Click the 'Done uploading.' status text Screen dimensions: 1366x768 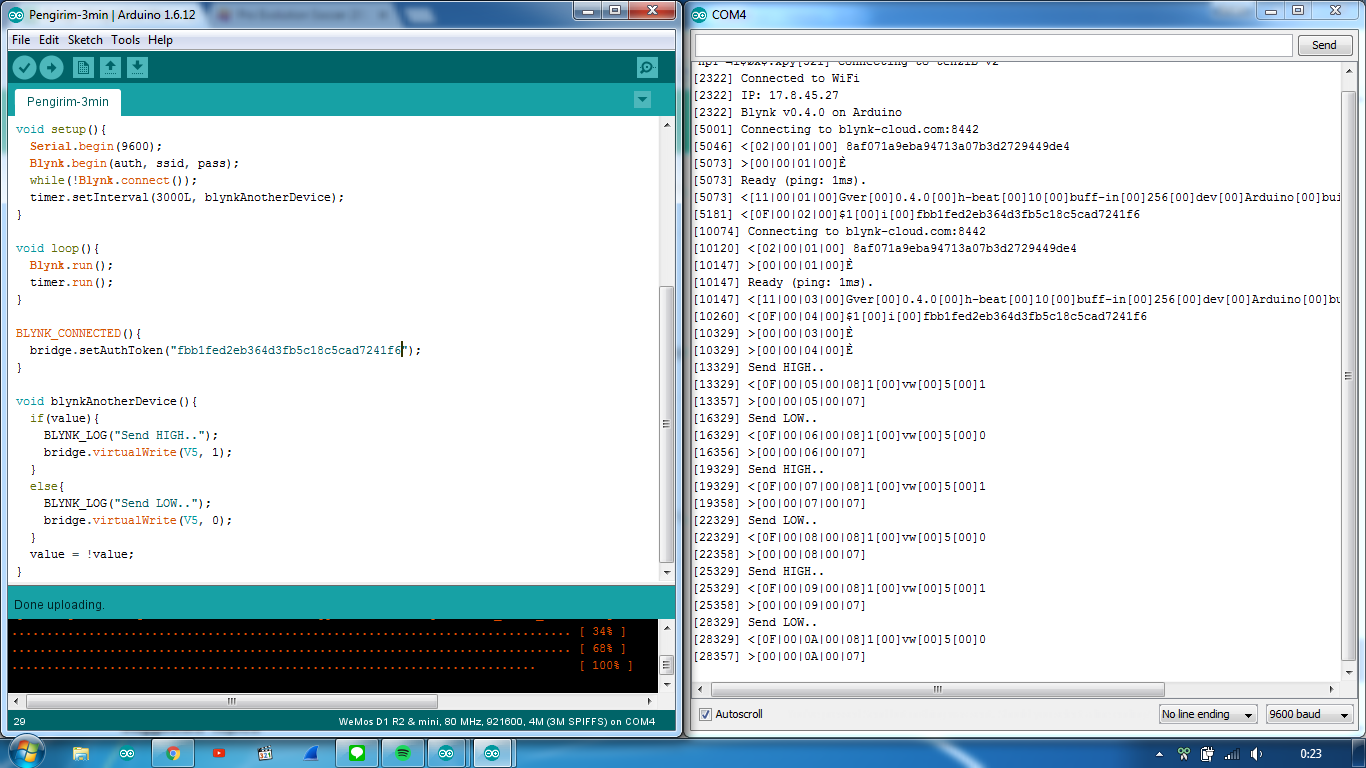pyautogui.click(x=59, y=605)
